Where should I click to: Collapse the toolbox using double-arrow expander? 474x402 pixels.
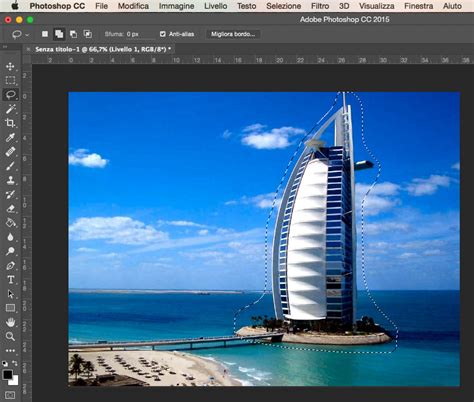click(5, 47)
